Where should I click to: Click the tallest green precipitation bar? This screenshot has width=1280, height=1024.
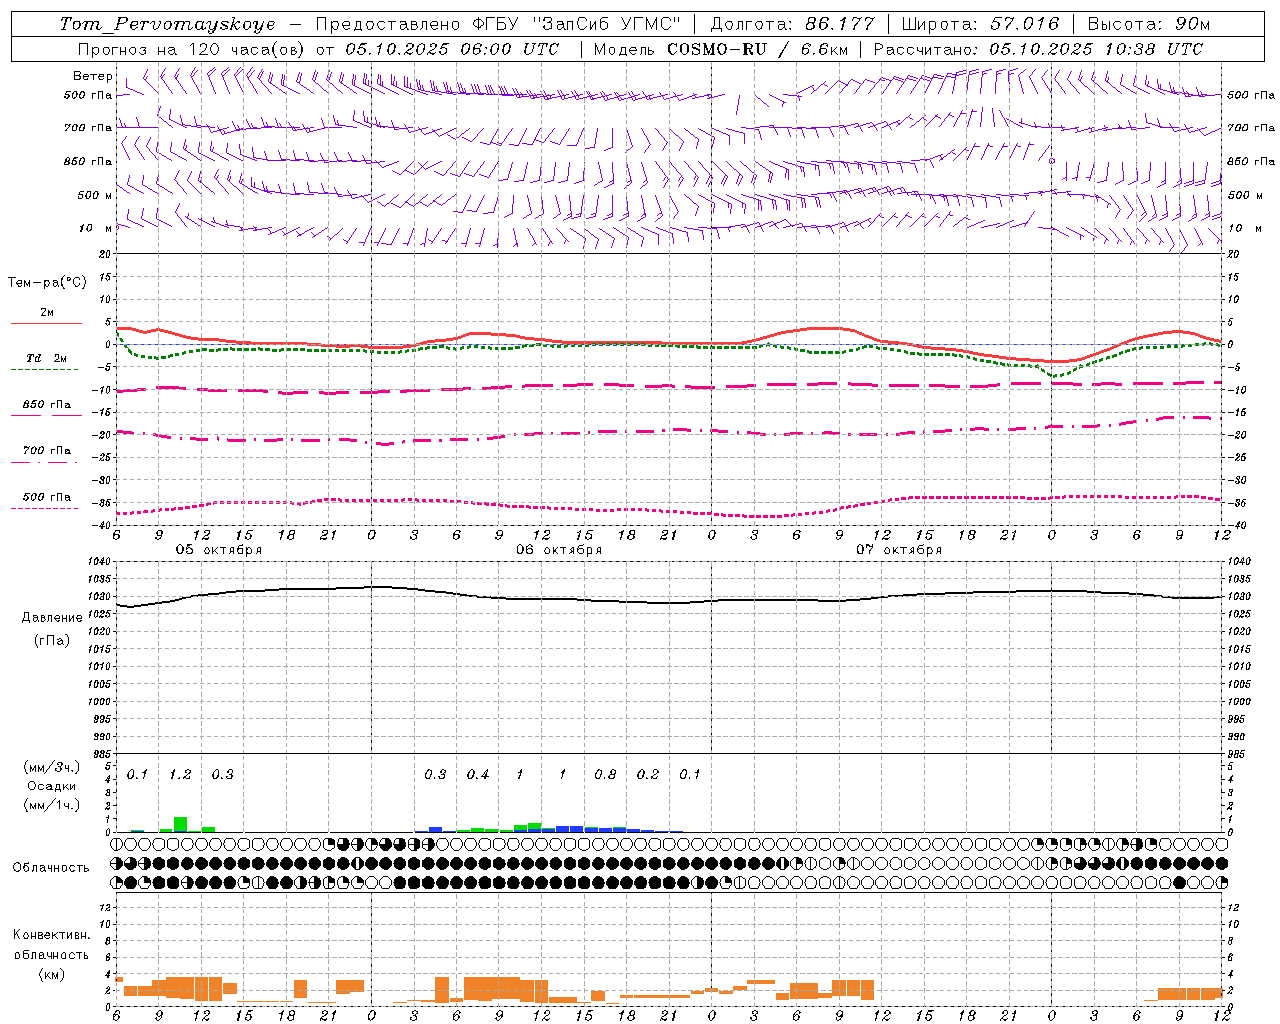pyautogui.click(x=180, y=824)
